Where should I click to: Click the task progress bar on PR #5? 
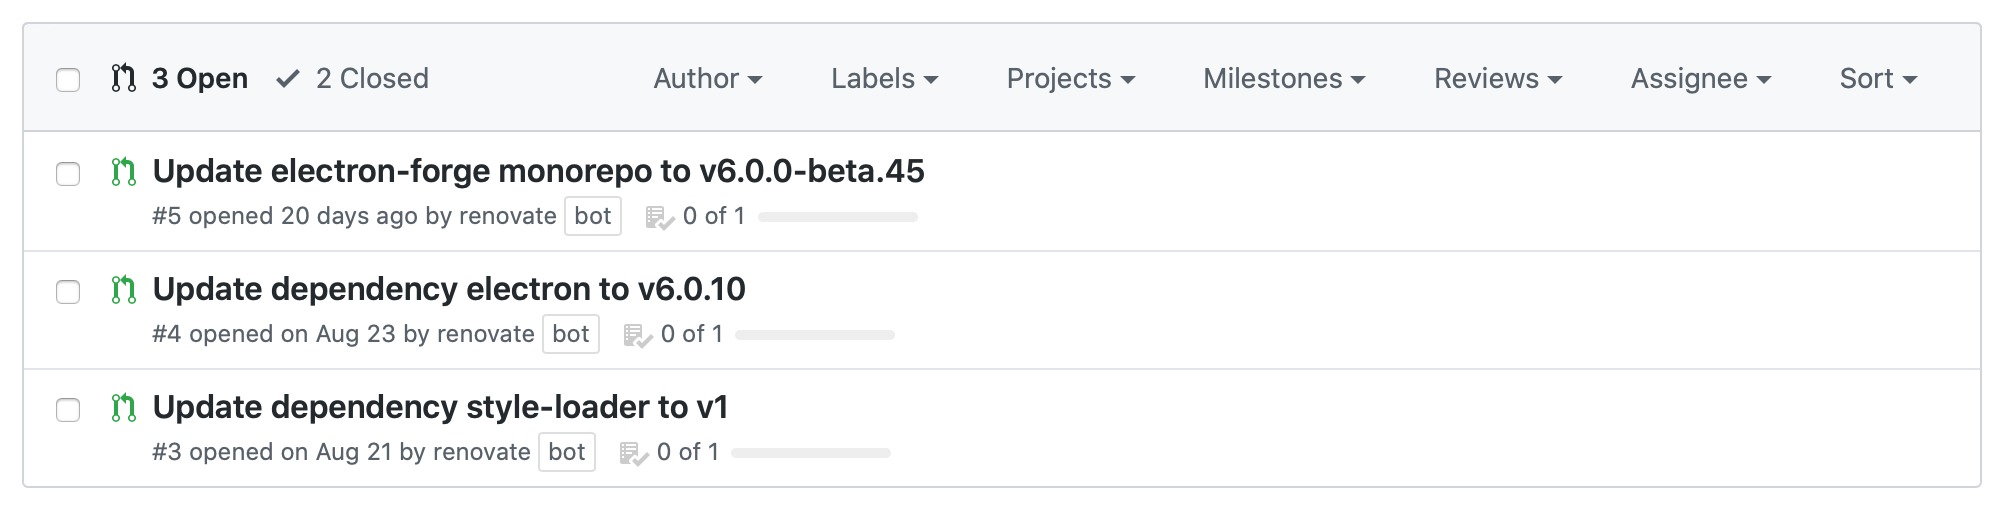pyautogui.click(x=838, y=217)
